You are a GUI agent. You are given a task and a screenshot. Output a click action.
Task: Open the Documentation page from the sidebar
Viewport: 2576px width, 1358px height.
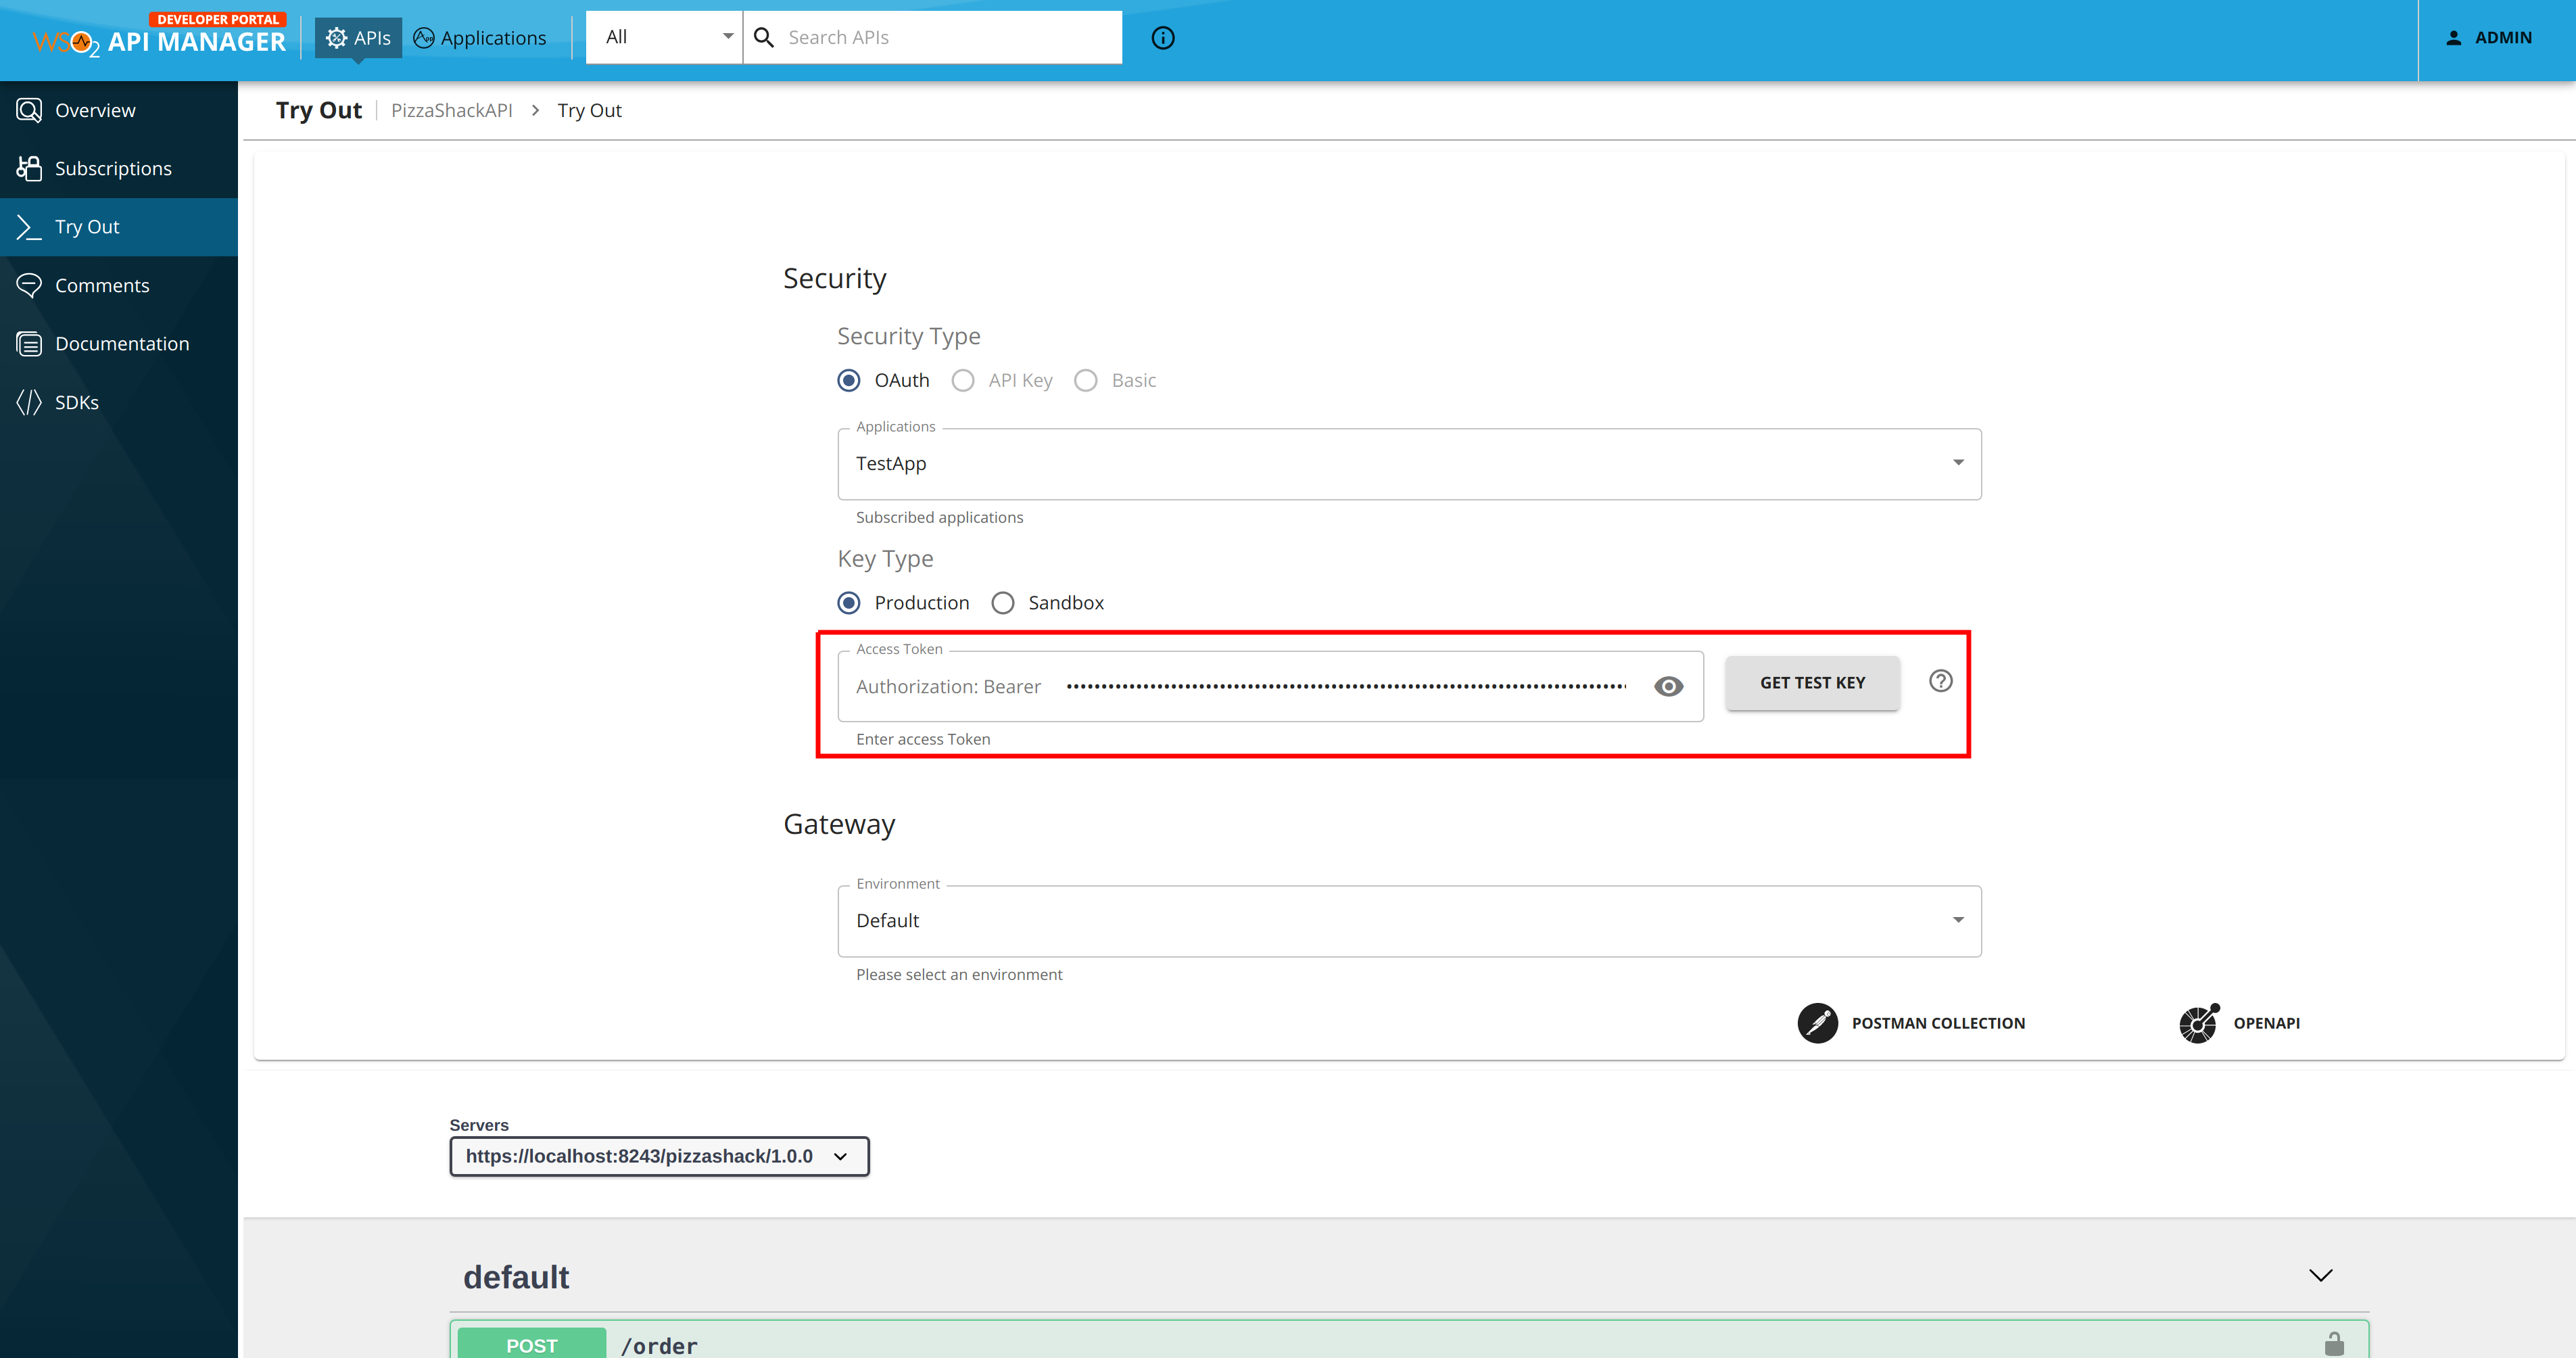click(x=122, y=343)
